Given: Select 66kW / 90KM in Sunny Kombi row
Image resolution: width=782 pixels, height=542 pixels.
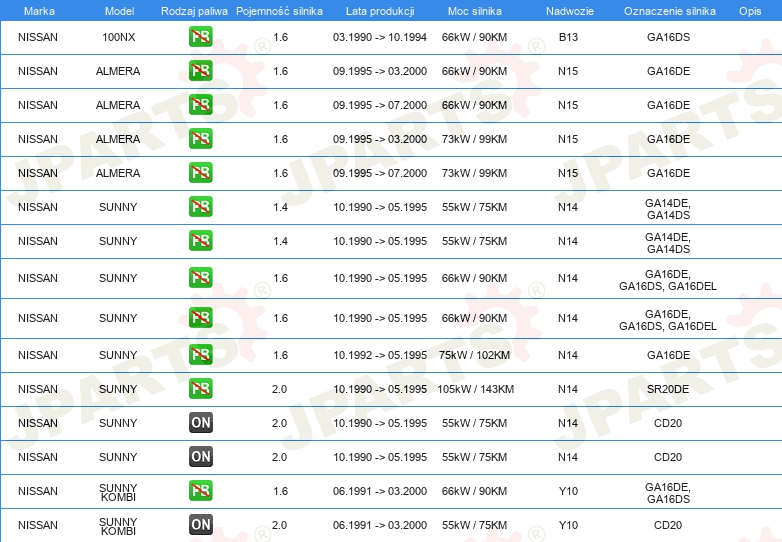Looking at the screenshot, I should pyautogui.click(x=474, y=491).
